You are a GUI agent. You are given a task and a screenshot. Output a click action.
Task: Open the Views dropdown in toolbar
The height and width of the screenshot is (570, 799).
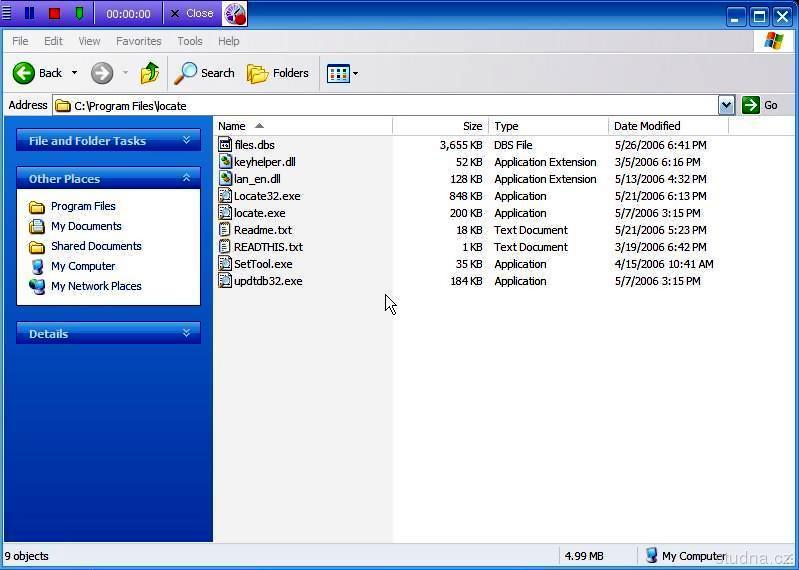pos(342,73)
